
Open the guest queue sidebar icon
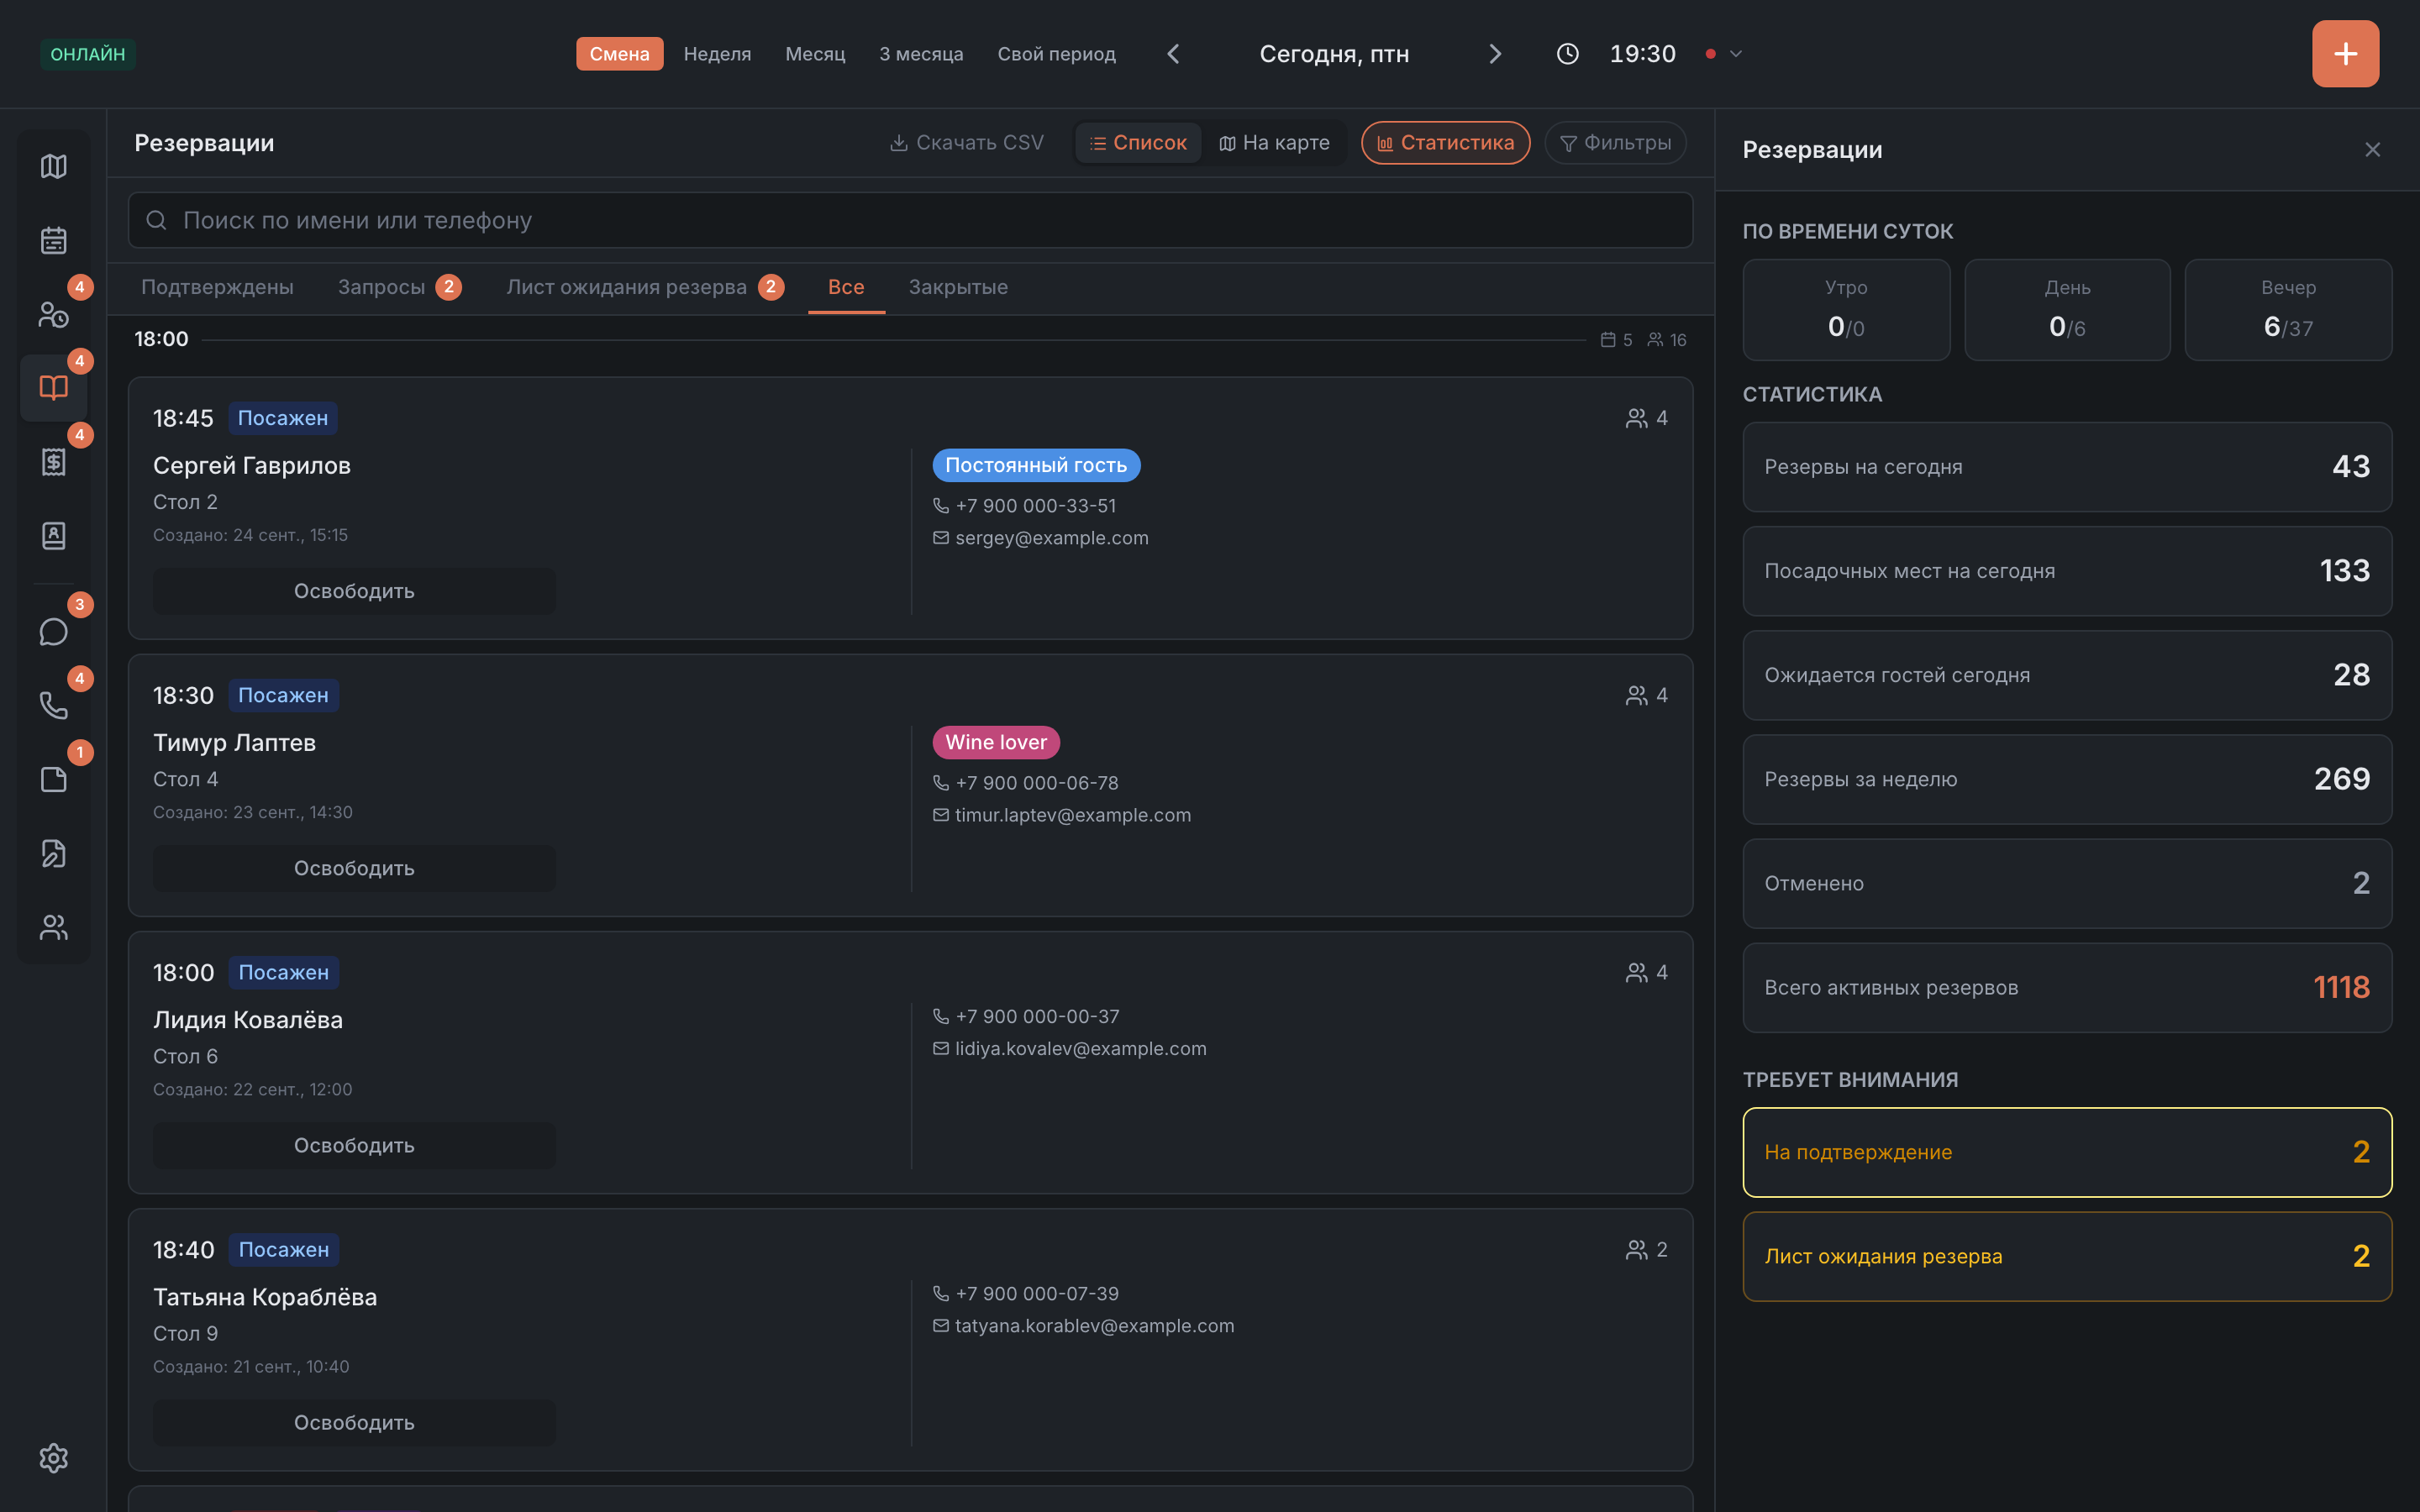(54, 314)
